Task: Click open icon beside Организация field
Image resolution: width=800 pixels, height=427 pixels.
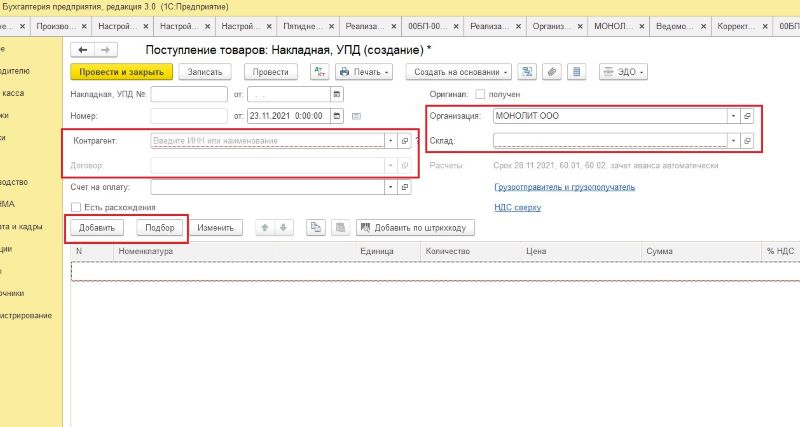Action: pos(748,116)
